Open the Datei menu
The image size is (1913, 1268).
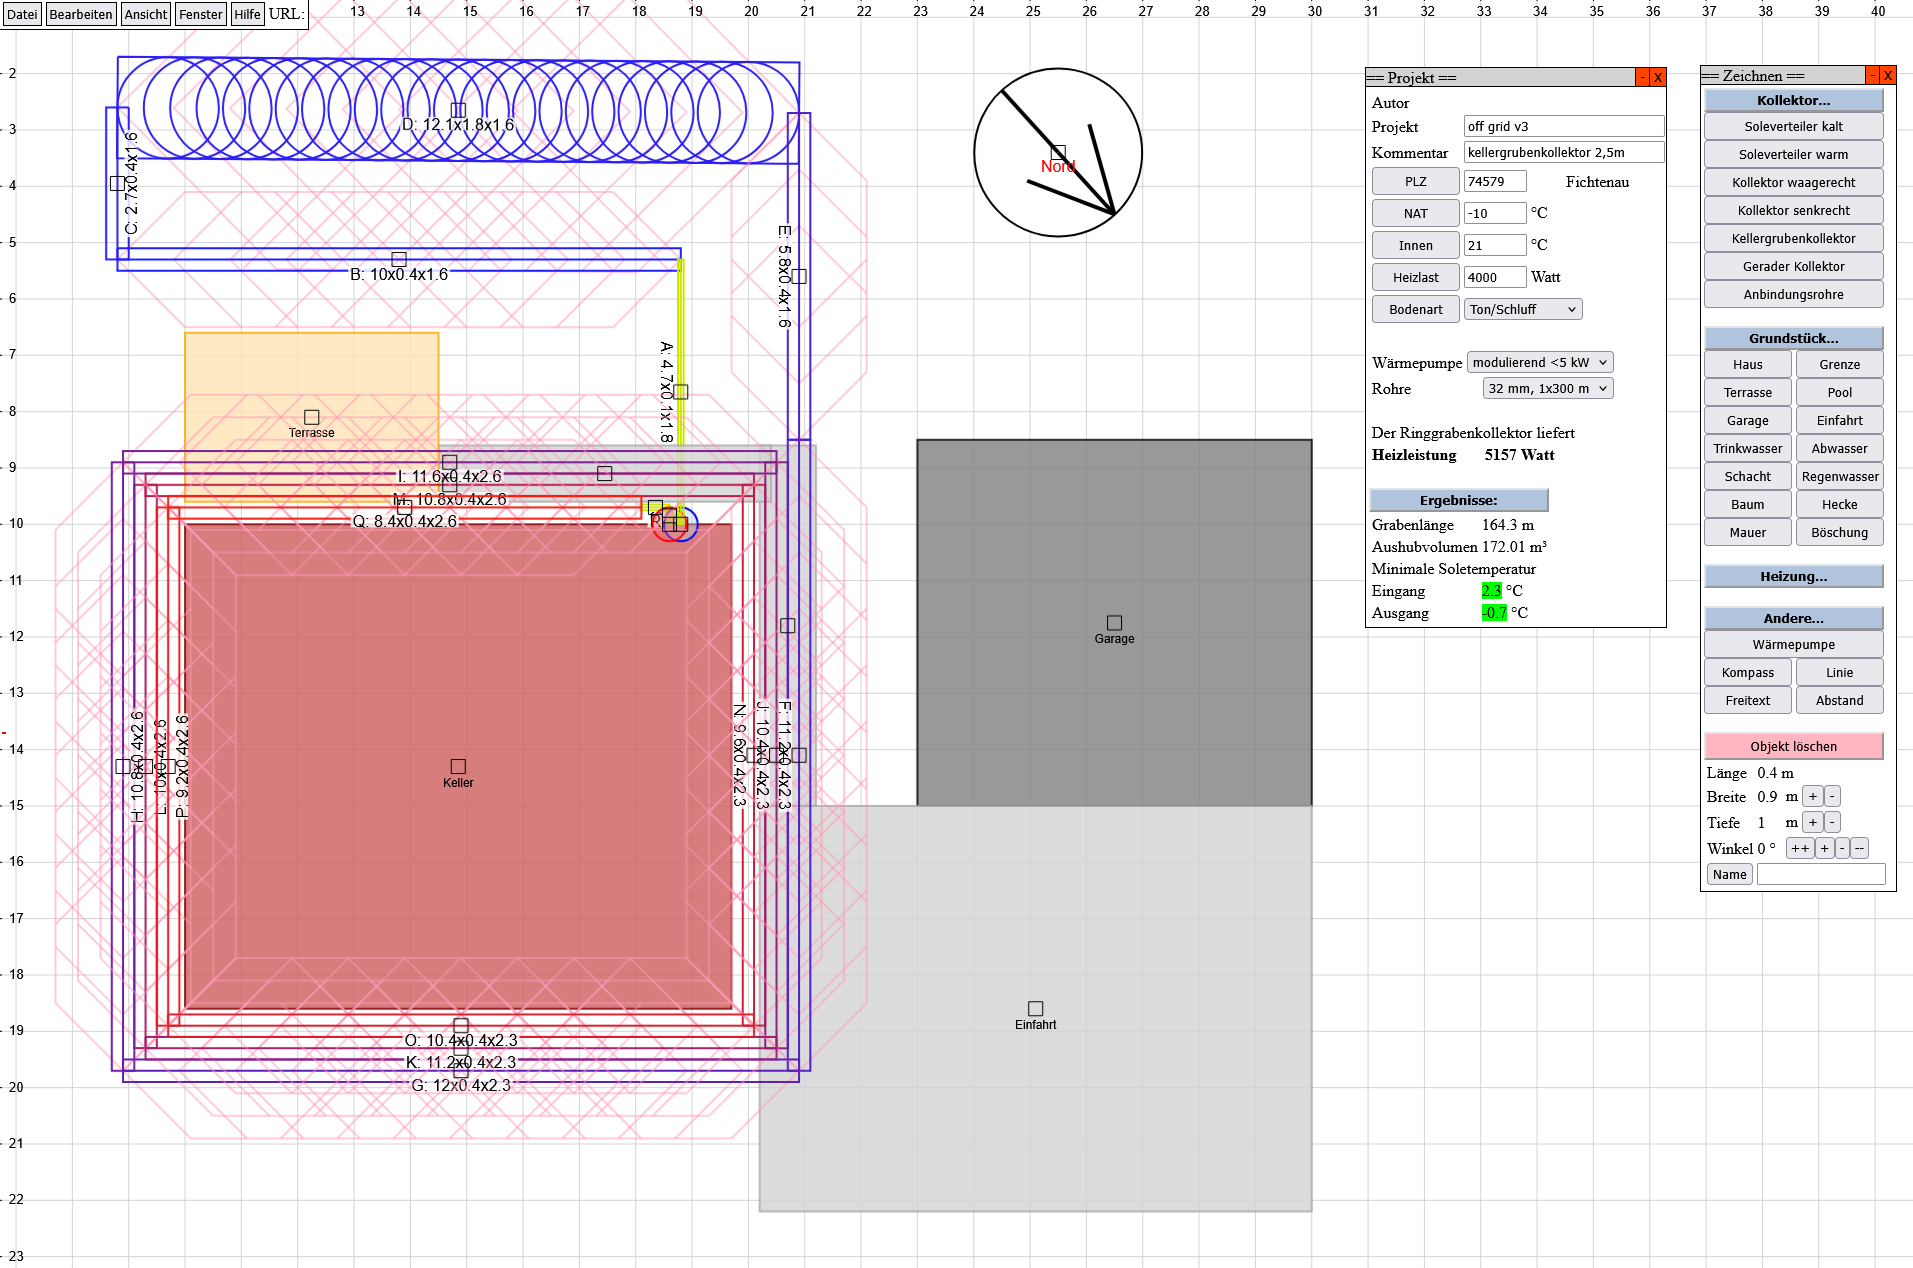point(22,14)
